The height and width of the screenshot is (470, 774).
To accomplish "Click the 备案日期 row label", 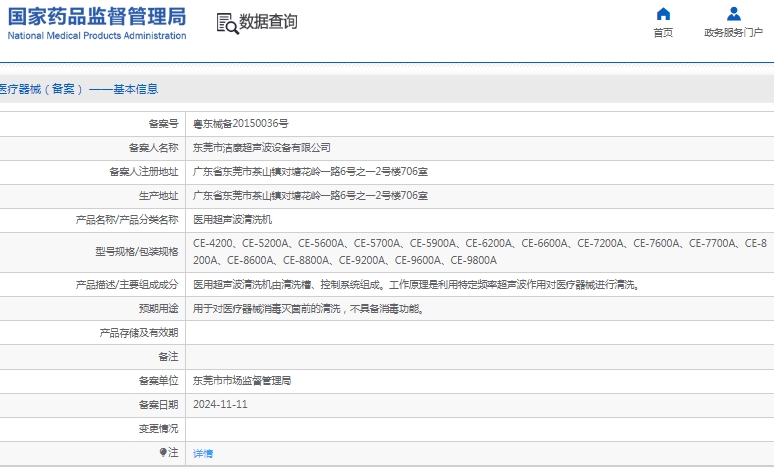I will (158, 405).
